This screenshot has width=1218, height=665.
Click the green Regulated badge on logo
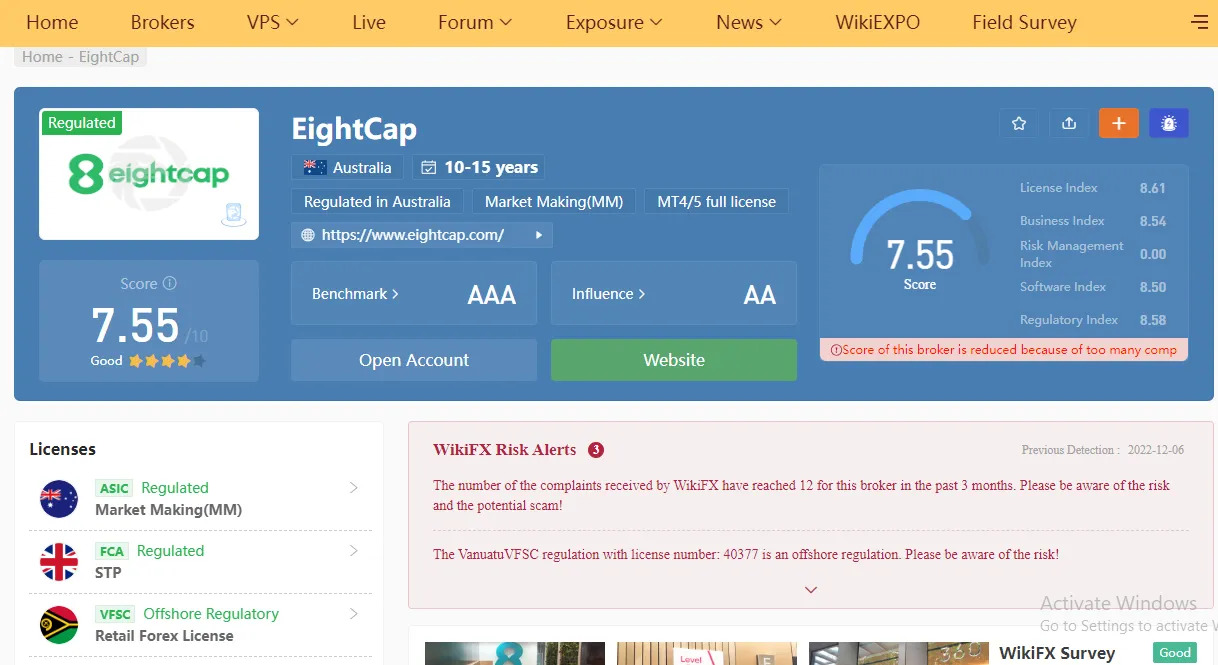(82, 123)
